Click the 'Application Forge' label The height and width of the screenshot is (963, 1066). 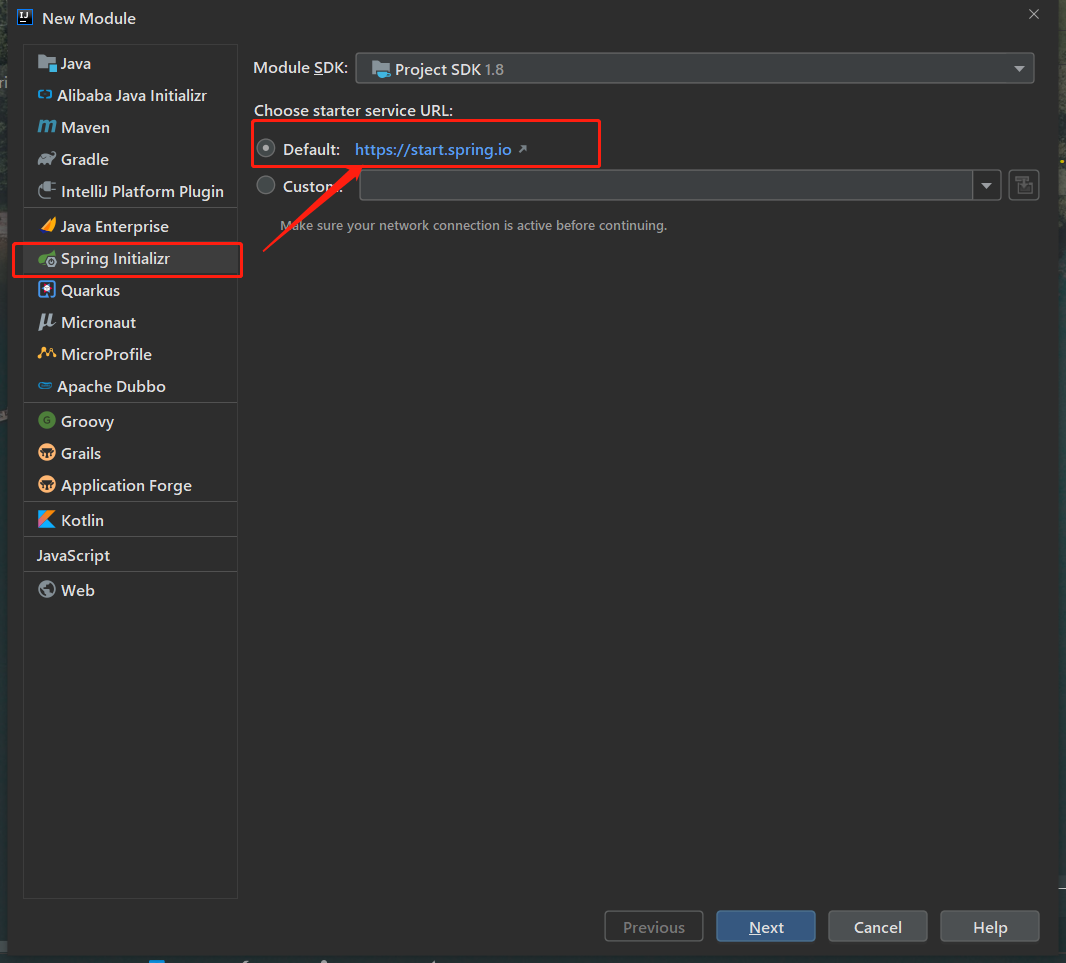coord(126,485)
